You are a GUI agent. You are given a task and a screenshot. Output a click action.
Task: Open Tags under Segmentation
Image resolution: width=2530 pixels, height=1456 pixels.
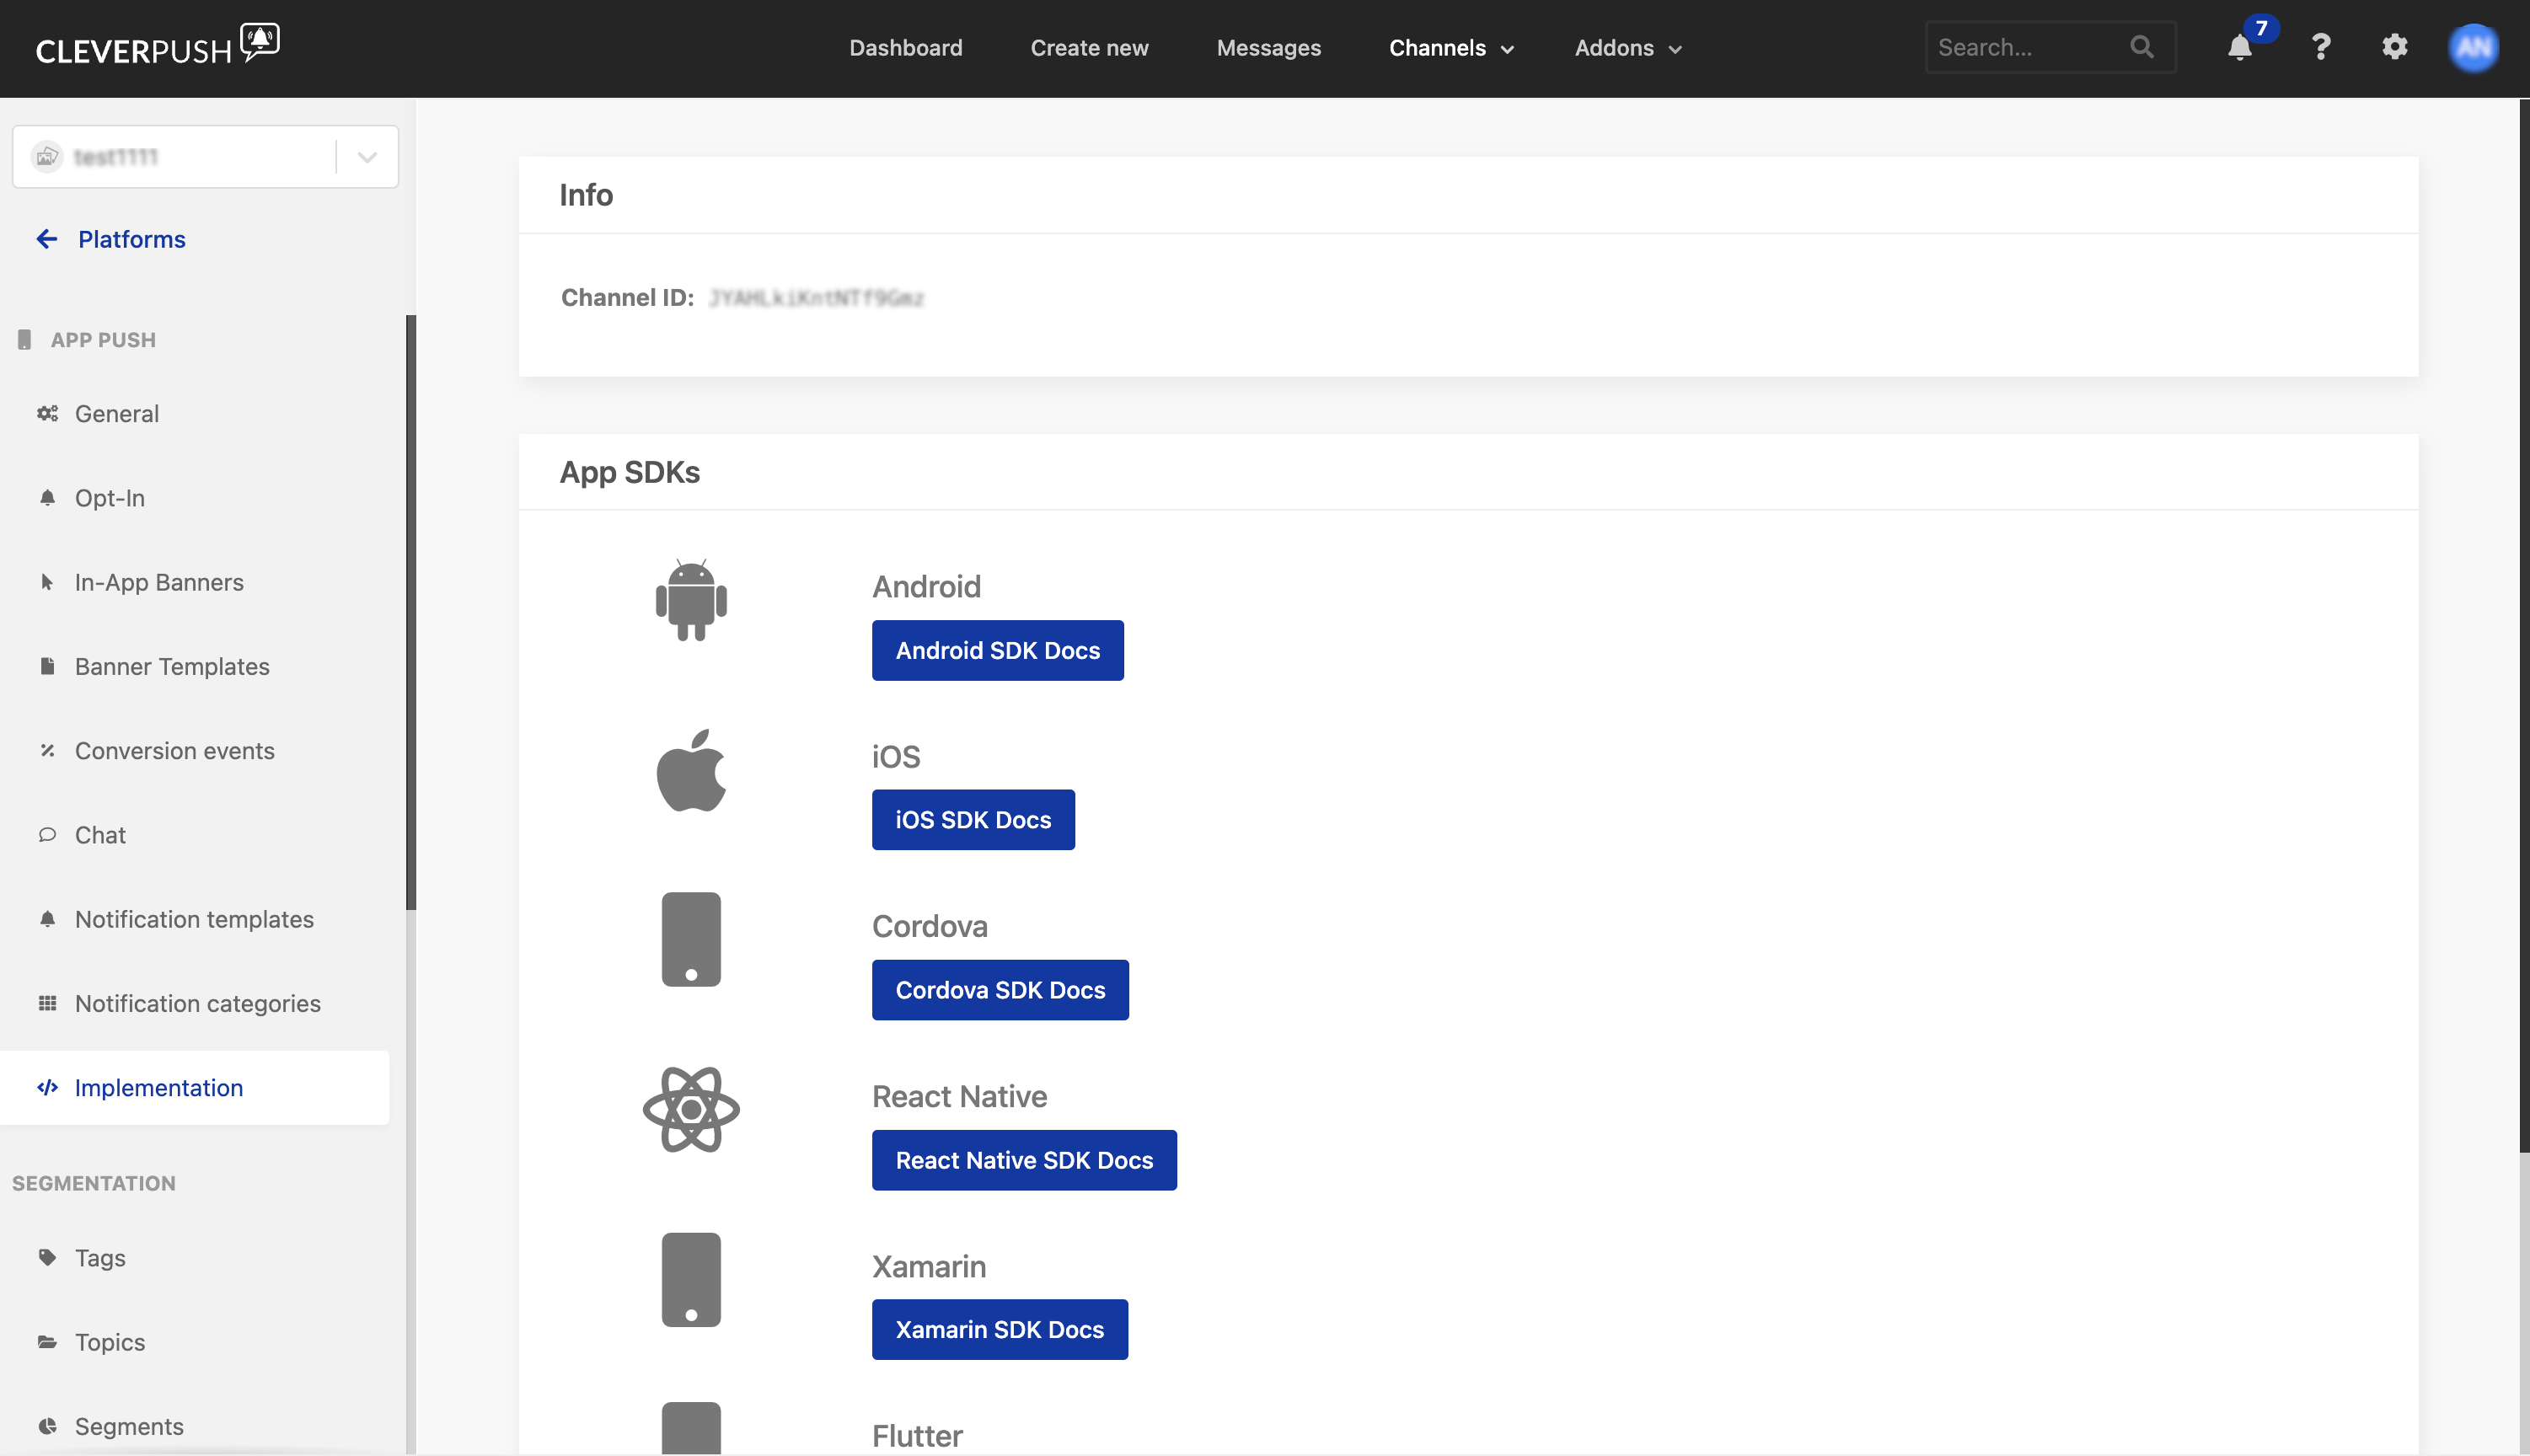[x=195, y=1258]
